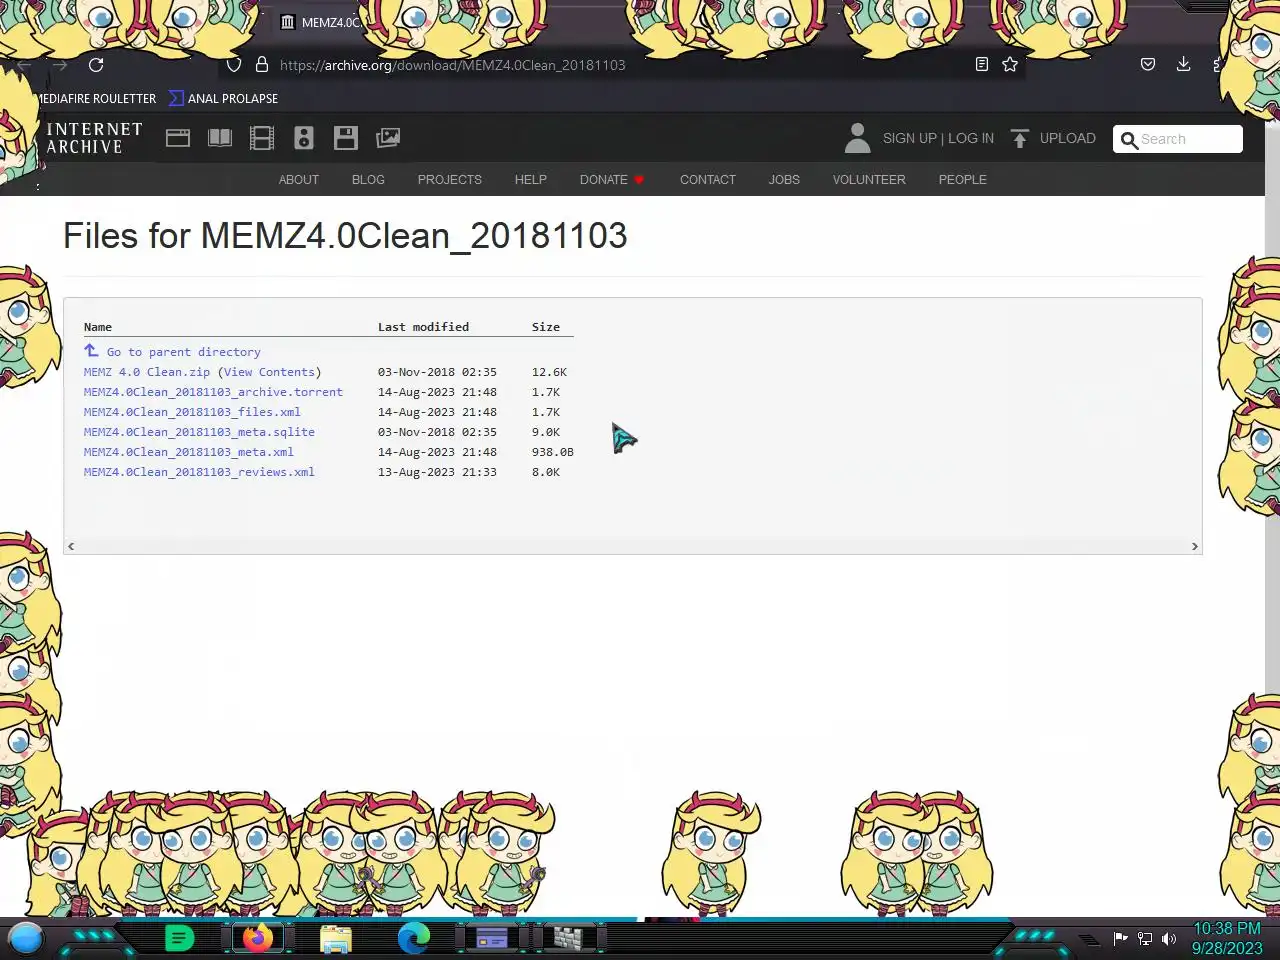Open the HELP menu item
Viewport: 1280px width, 960px height.
click(x=531, y=180)
